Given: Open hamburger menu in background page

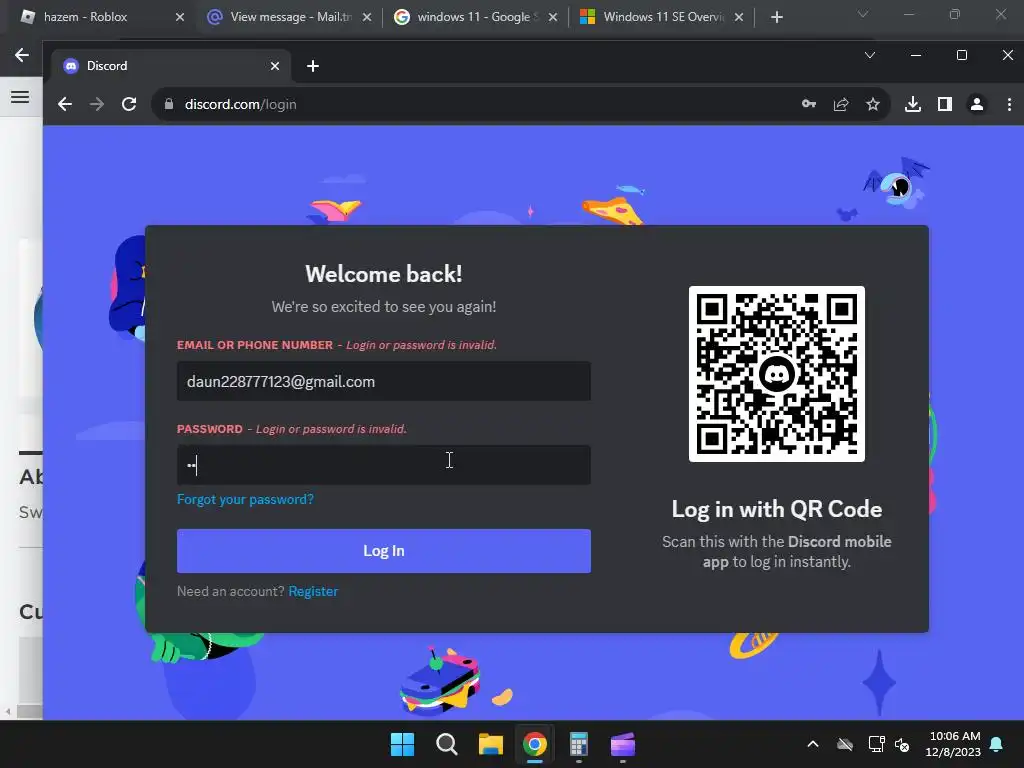Looking at the screenshot, I should (x=20, y=97).
